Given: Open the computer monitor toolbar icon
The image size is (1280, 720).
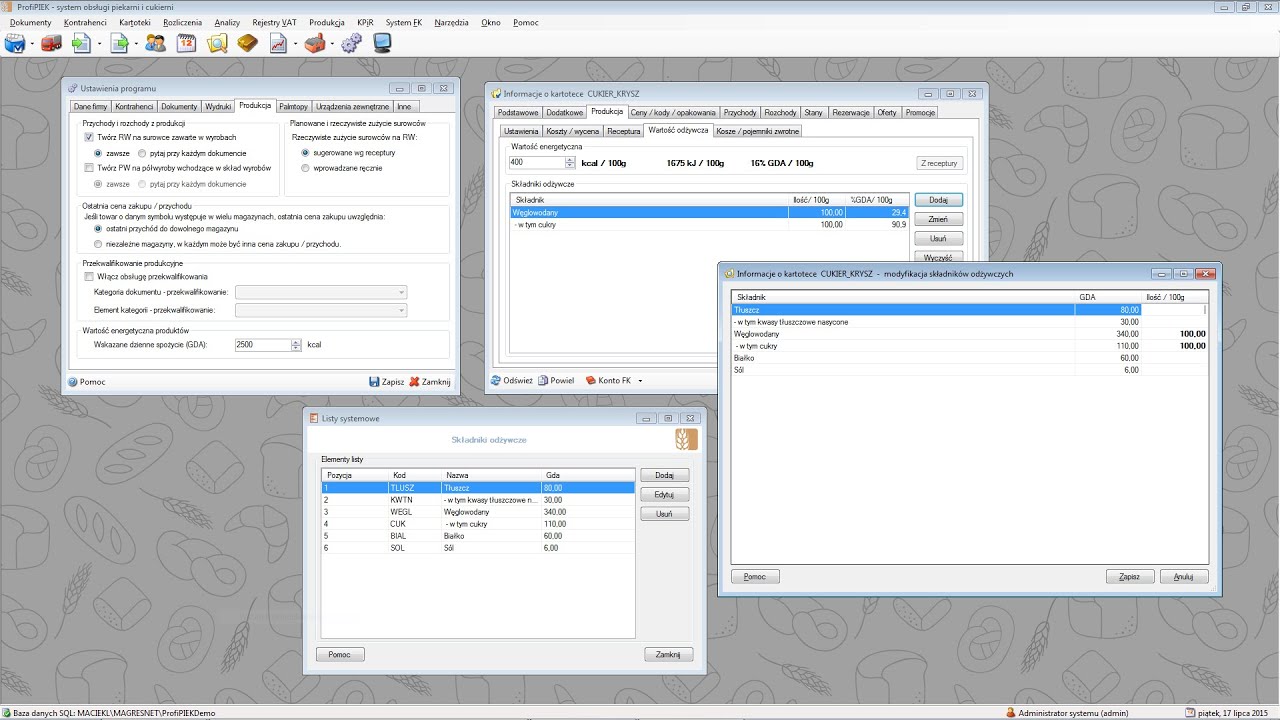Looking at the screenshot, I should point(381,43).
